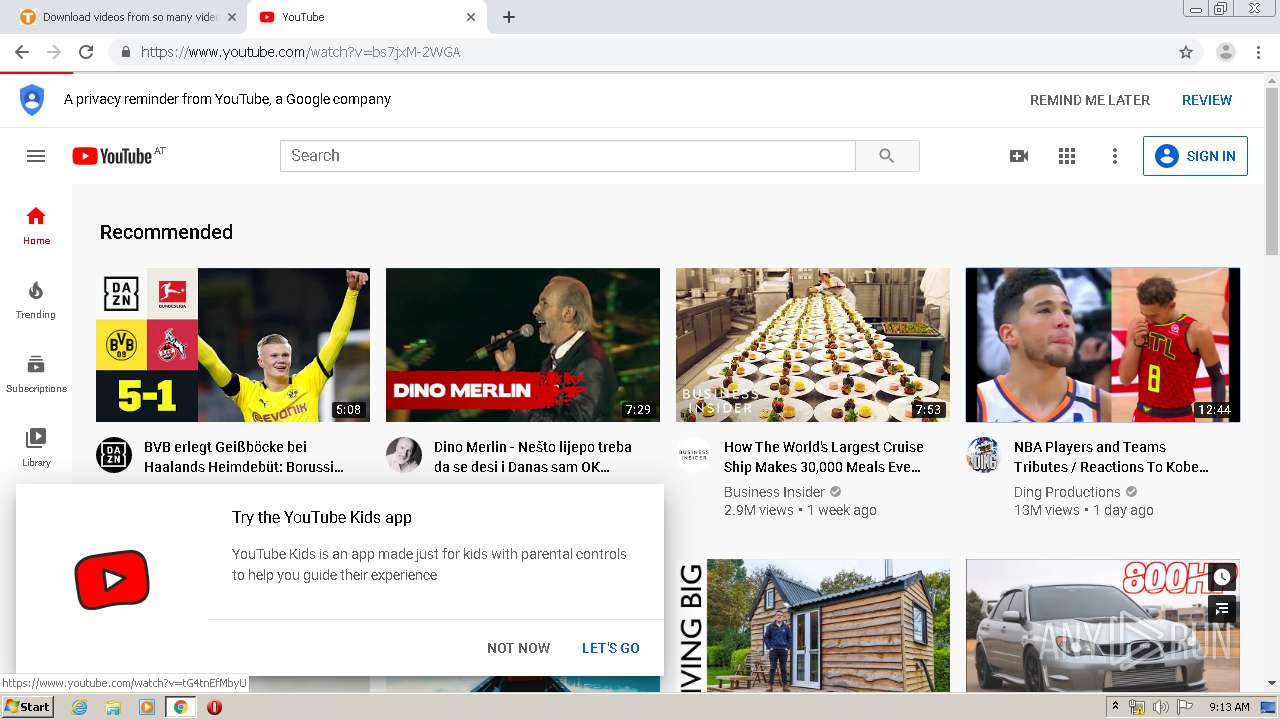Image resolution: width=1280 pixels, height=720 pixels.
Task: Click the YouTube Kids logo
Action: [x=112, y=579]
